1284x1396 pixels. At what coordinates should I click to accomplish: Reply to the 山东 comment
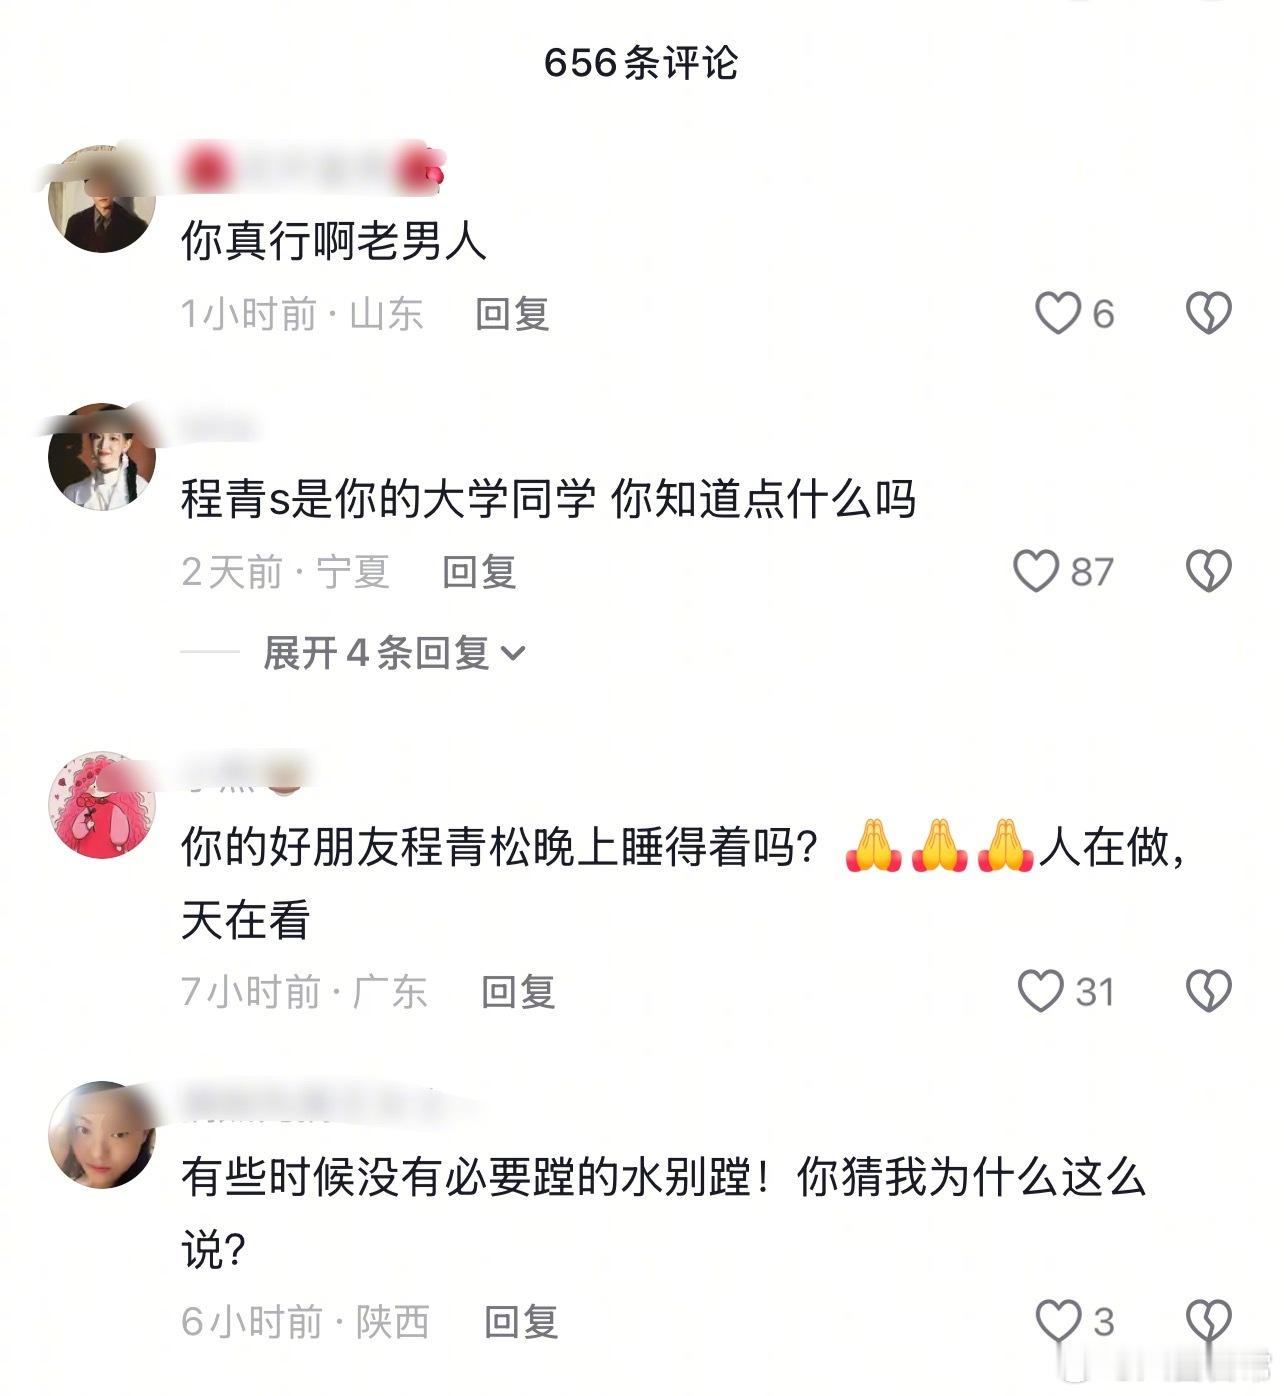[512, 314]
